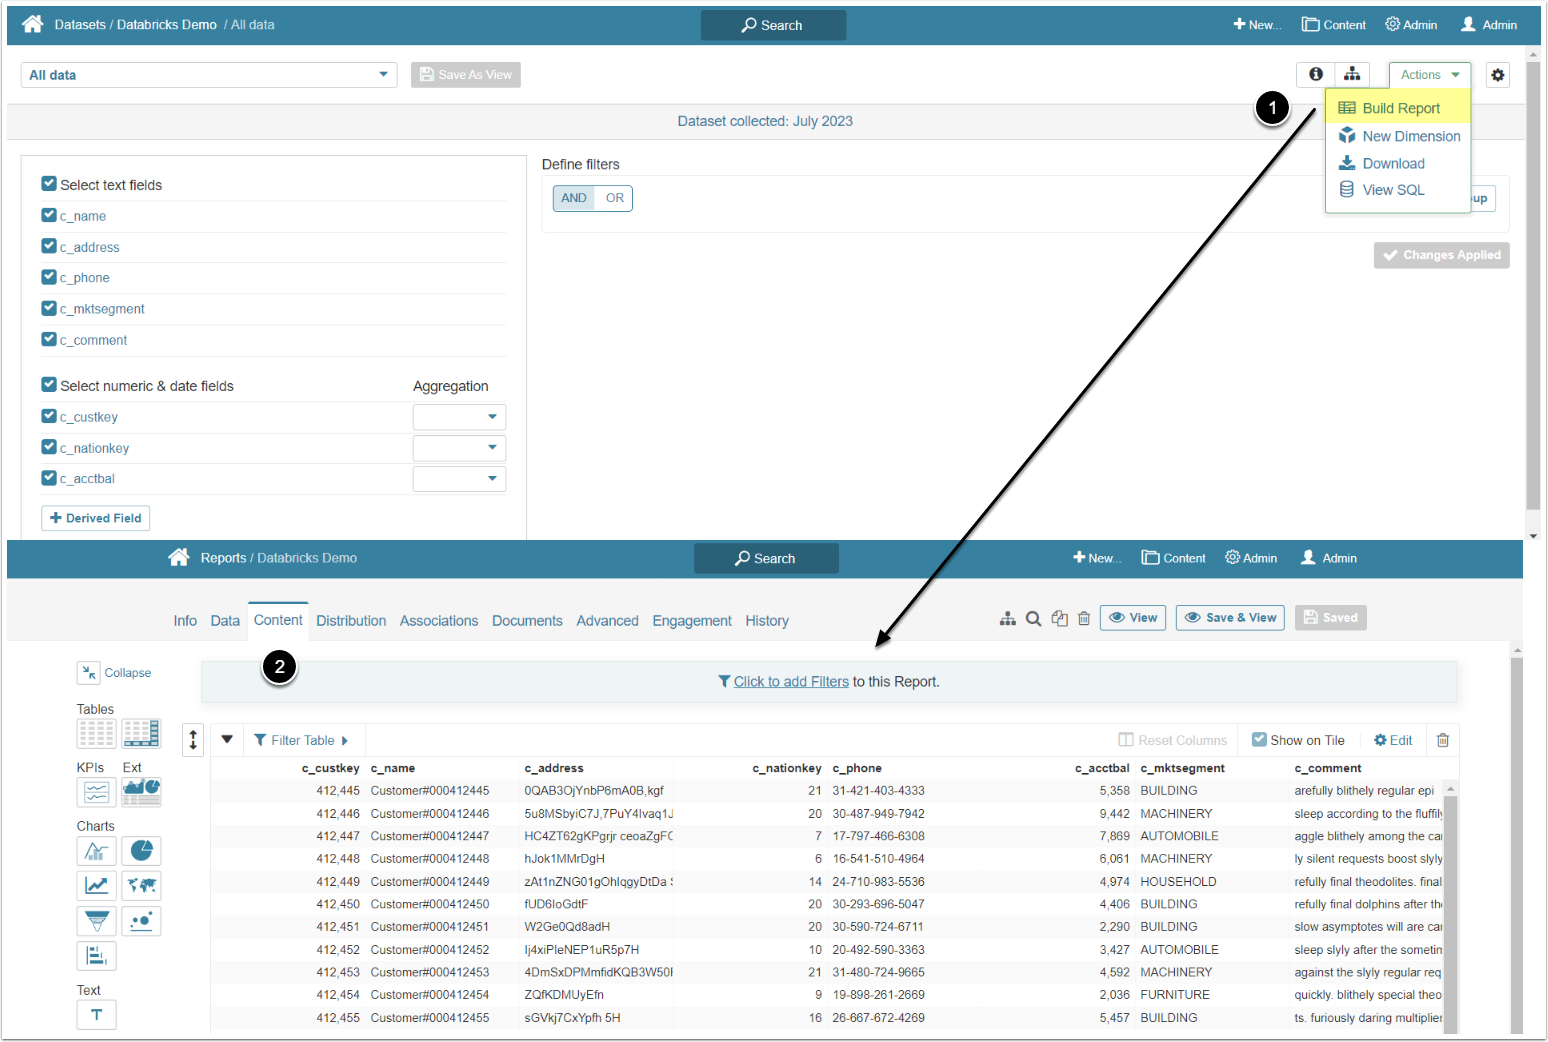Viewport: 1548px width, 1042px height.
Task: Open the New menu in Reports header
Action: click(1097, 558)
